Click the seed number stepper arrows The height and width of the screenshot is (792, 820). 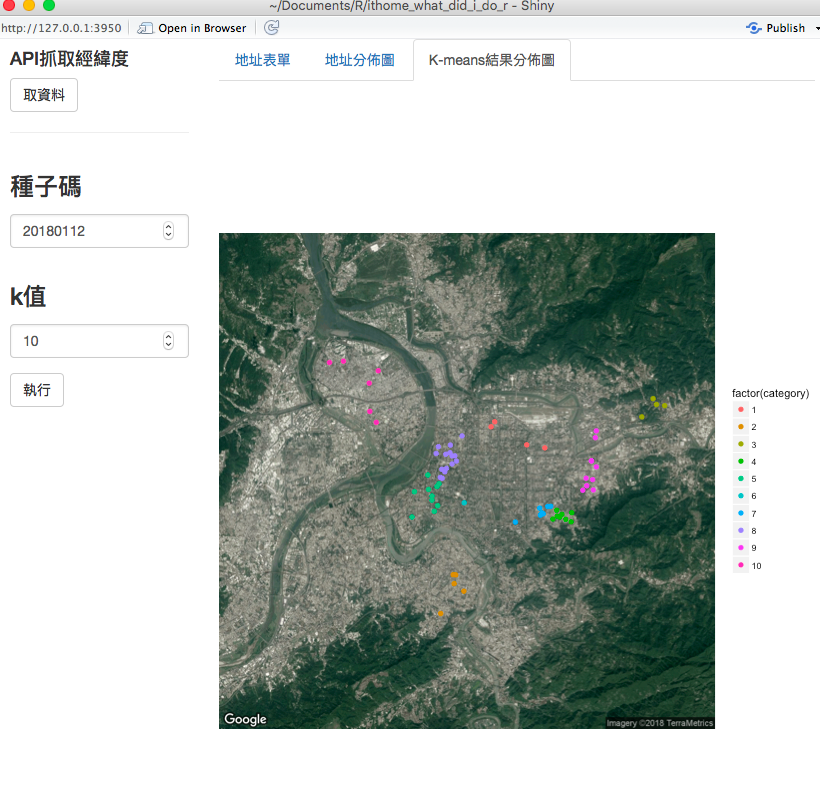pos(168,231)
